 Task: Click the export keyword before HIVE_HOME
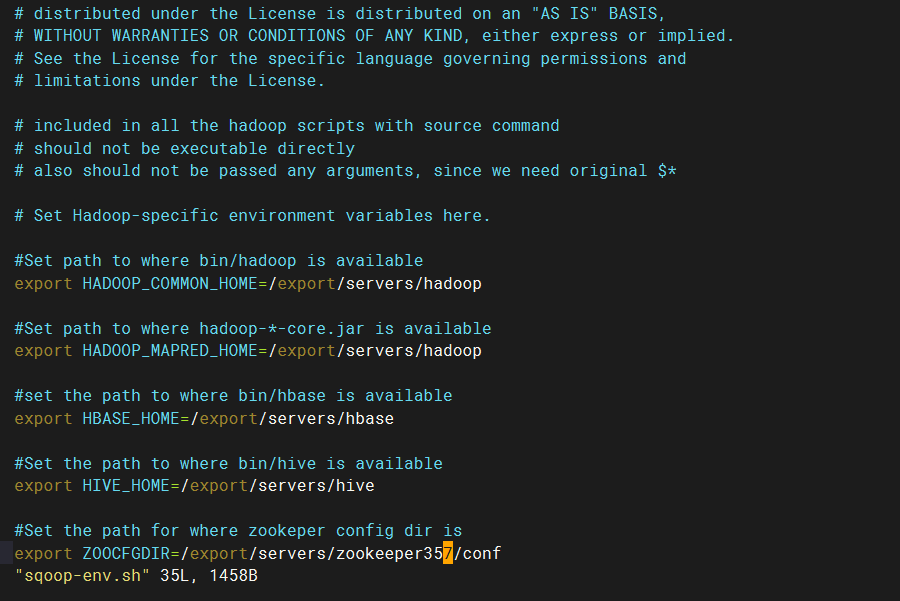coord(43,486)
